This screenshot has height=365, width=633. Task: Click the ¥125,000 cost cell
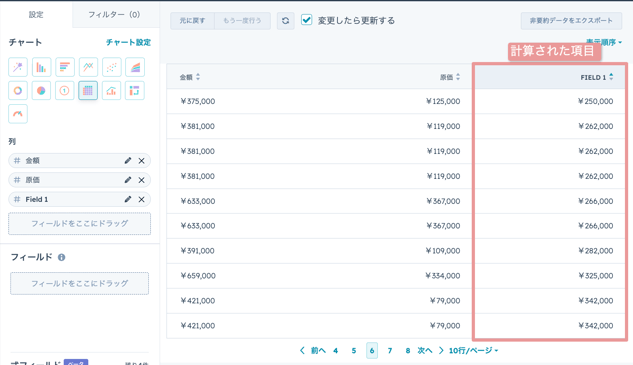click(443, 101)
